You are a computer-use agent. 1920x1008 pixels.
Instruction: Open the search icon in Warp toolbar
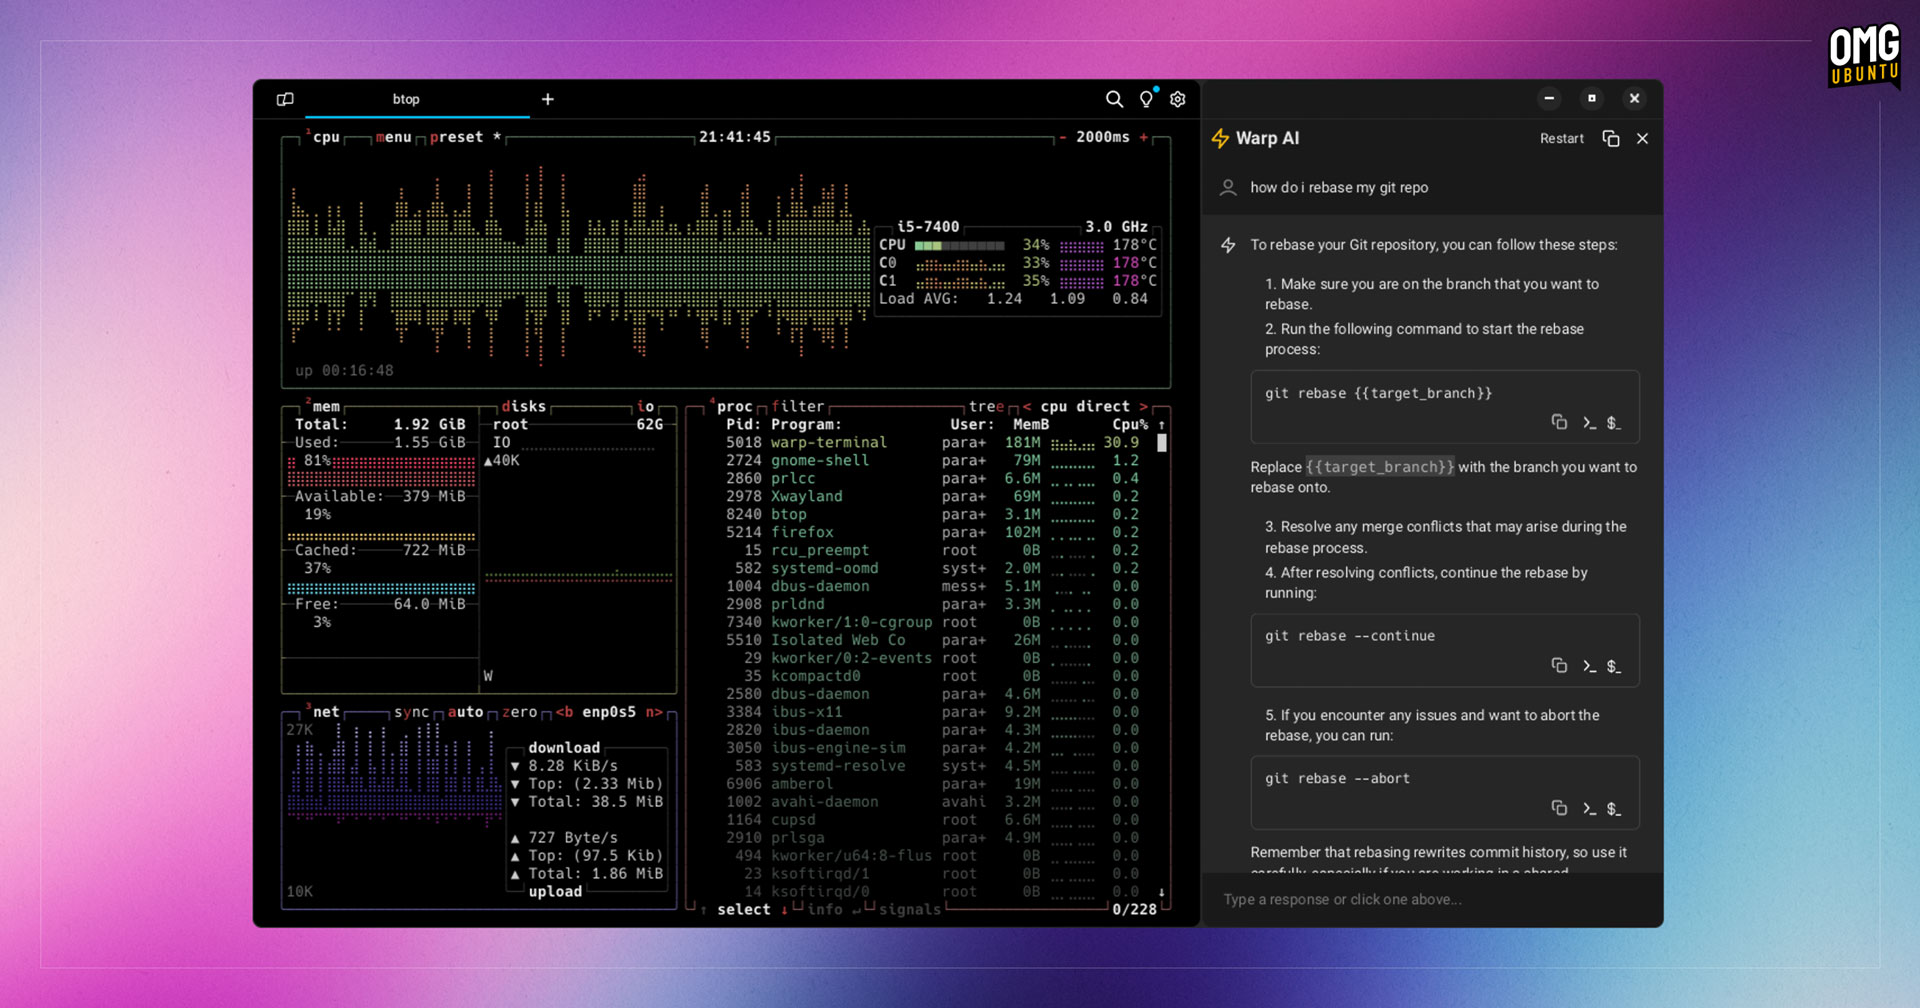1114,99
